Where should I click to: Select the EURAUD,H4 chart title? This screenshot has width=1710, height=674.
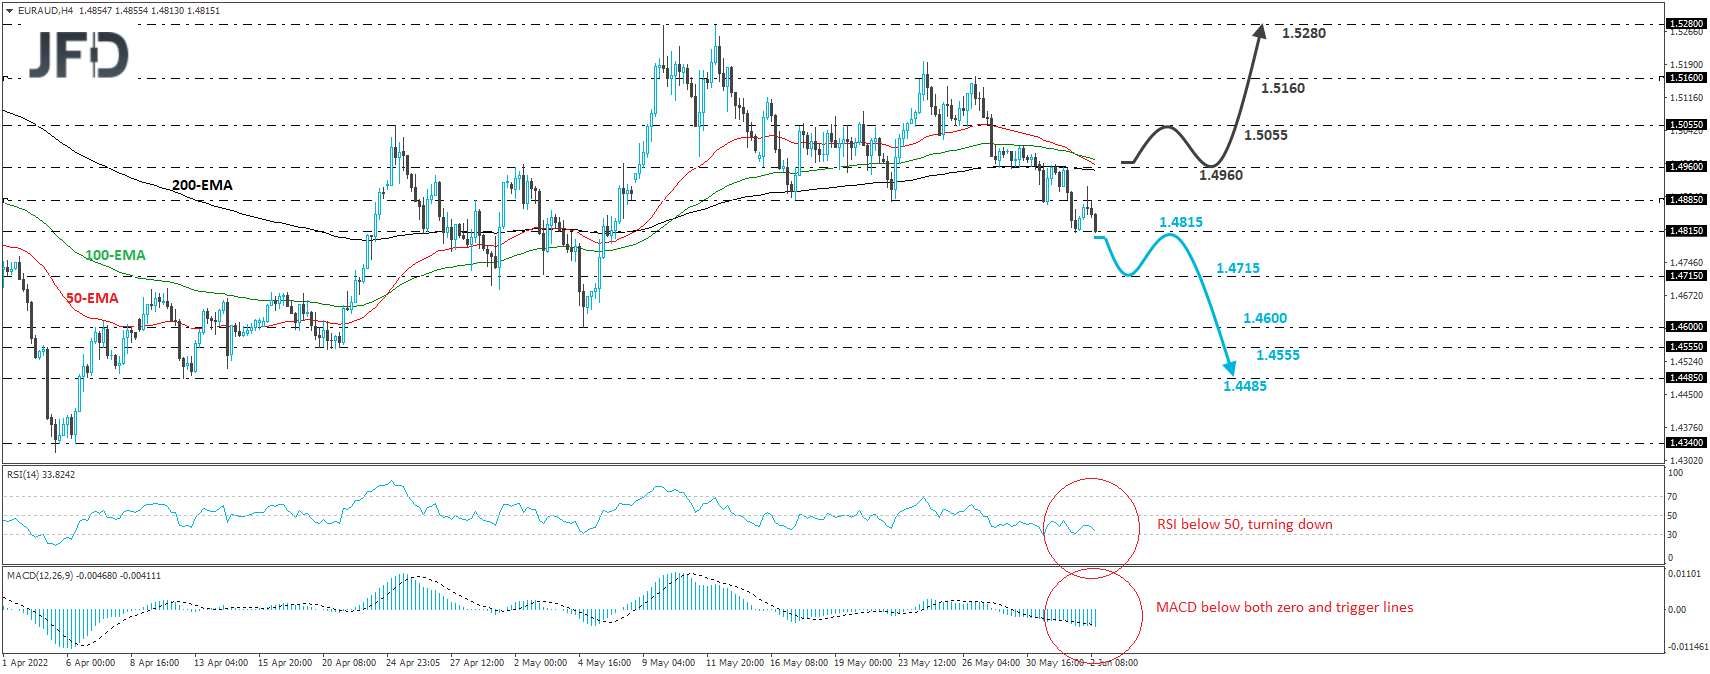pyautogui.click(x=45, y=11)
